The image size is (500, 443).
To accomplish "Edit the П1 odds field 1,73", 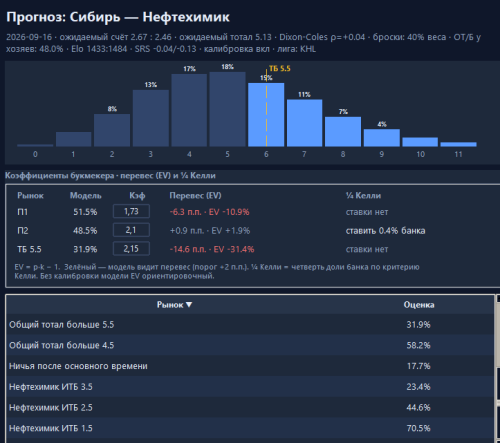I will pyautogui.click(x=131, y=211).
